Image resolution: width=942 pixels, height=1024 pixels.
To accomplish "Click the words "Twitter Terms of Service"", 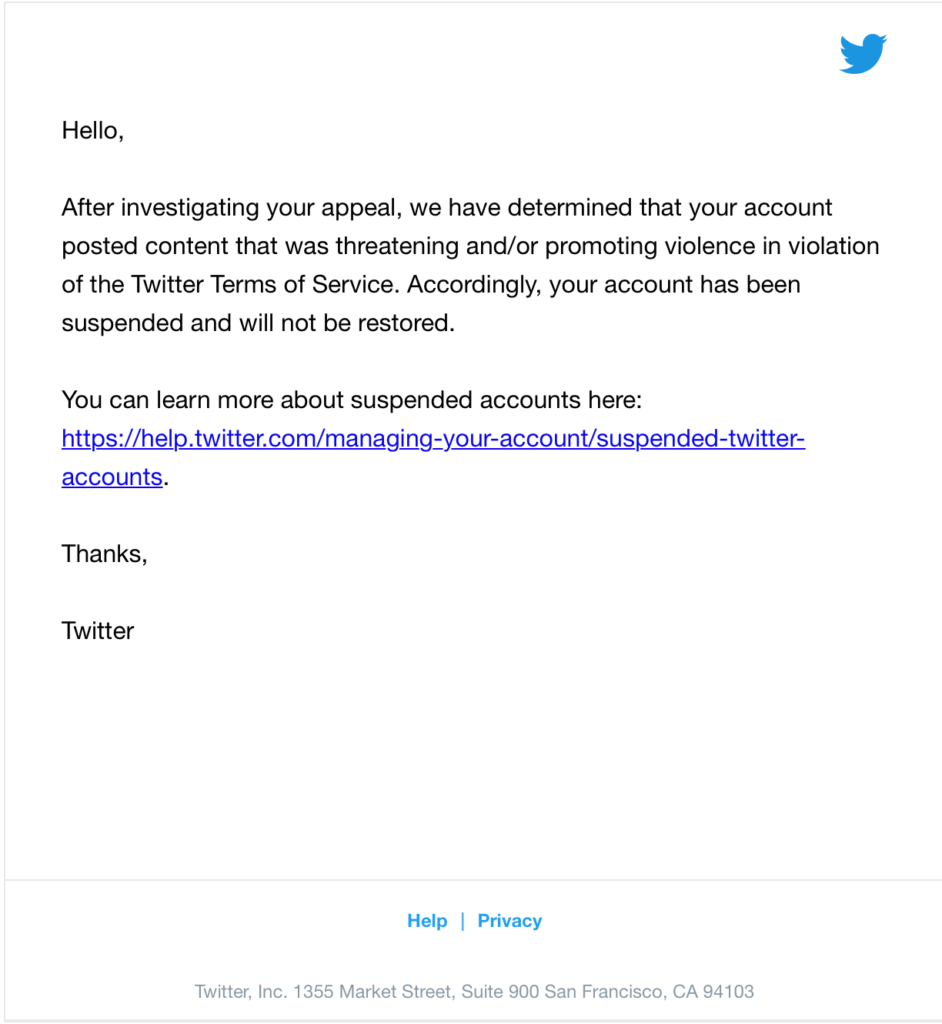I will [263, 285].
